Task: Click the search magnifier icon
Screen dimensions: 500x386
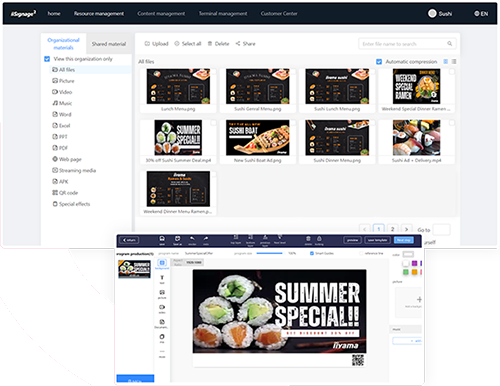Action: [x=450, y=44]
